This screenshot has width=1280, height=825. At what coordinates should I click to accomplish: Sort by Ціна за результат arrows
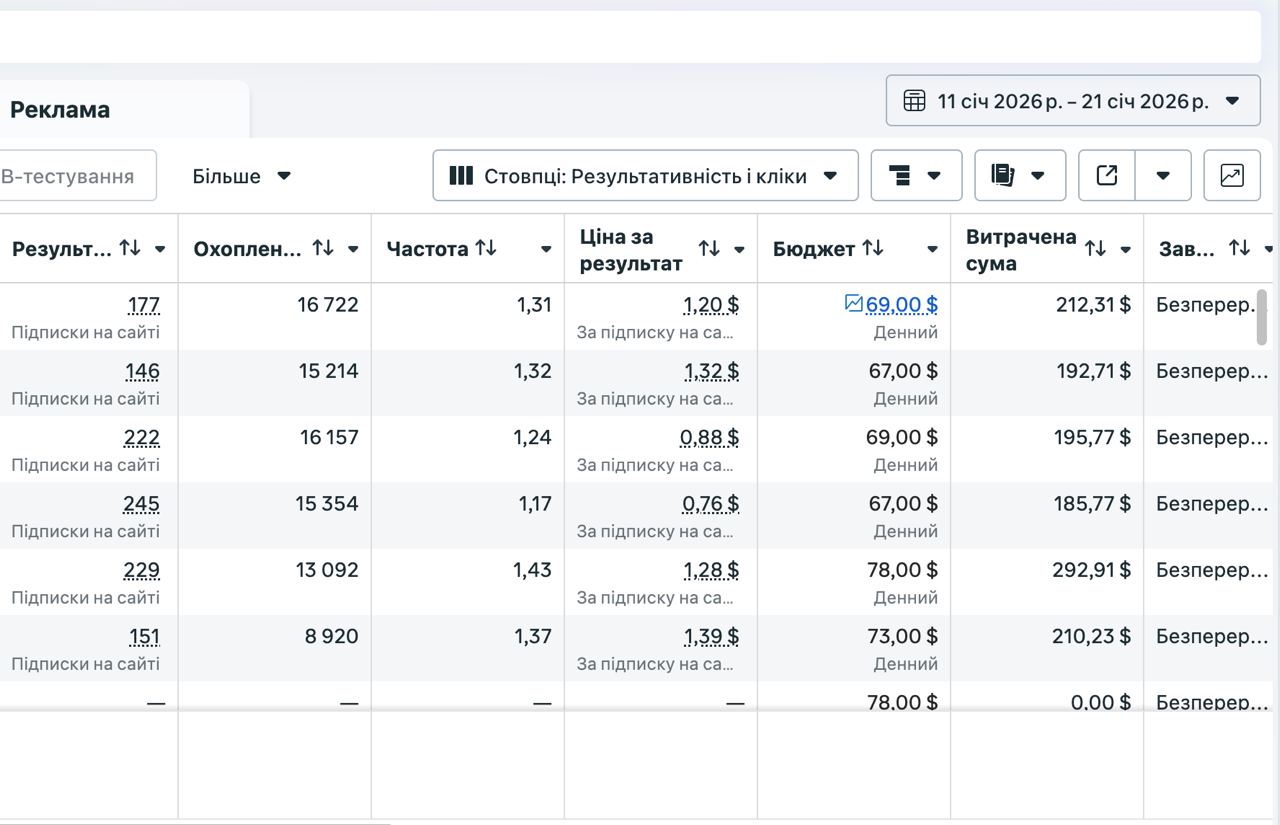point(709,248)
